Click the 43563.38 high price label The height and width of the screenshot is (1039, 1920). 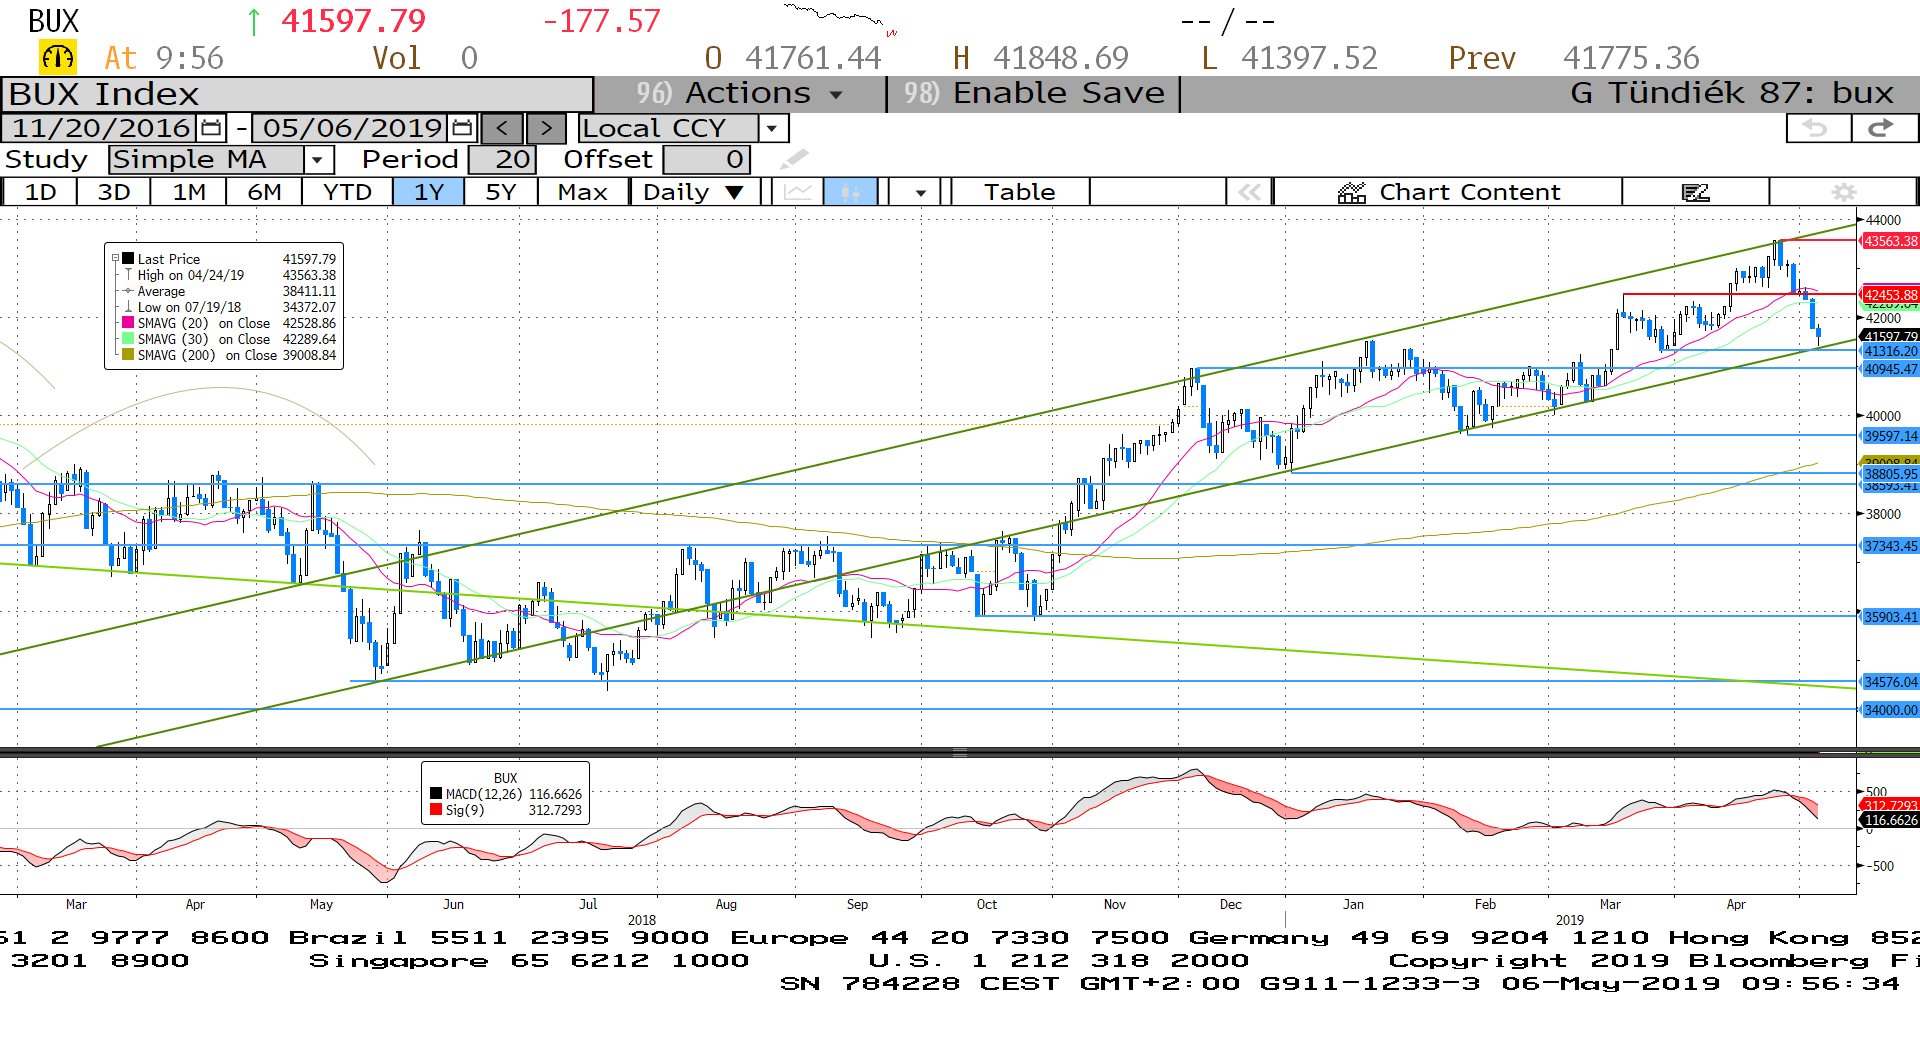coord(1890,241)
